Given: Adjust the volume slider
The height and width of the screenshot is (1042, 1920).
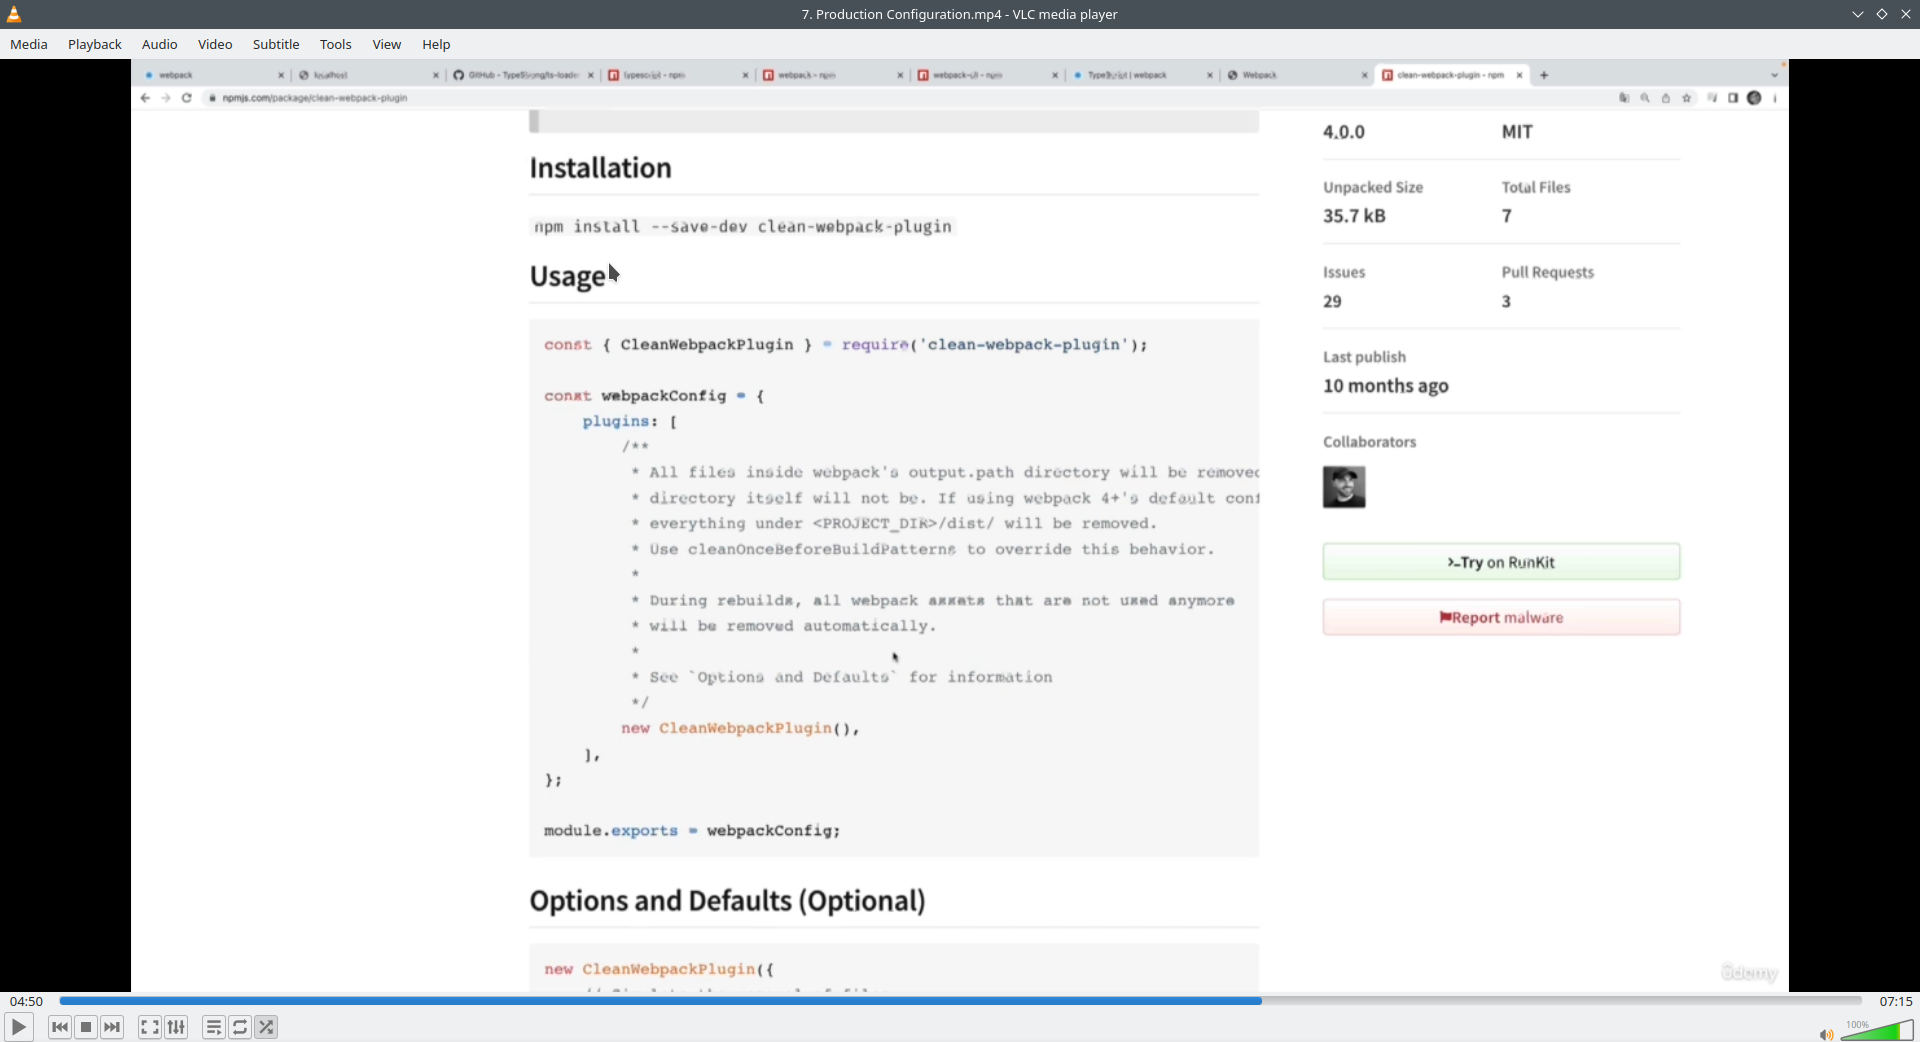Looking at the screenshot, I should [x=1877, y=1030].
